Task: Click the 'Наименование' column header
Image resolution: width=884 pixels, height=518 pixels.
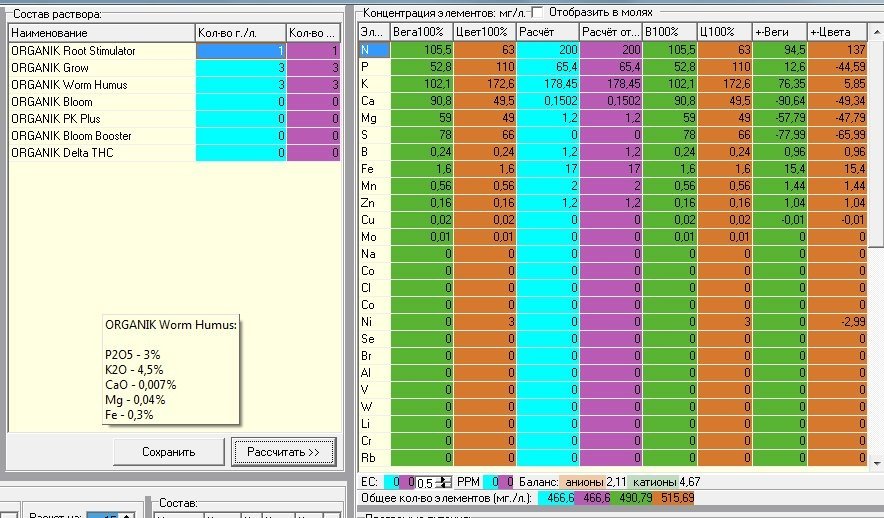Action: click(x=101, y=33)
